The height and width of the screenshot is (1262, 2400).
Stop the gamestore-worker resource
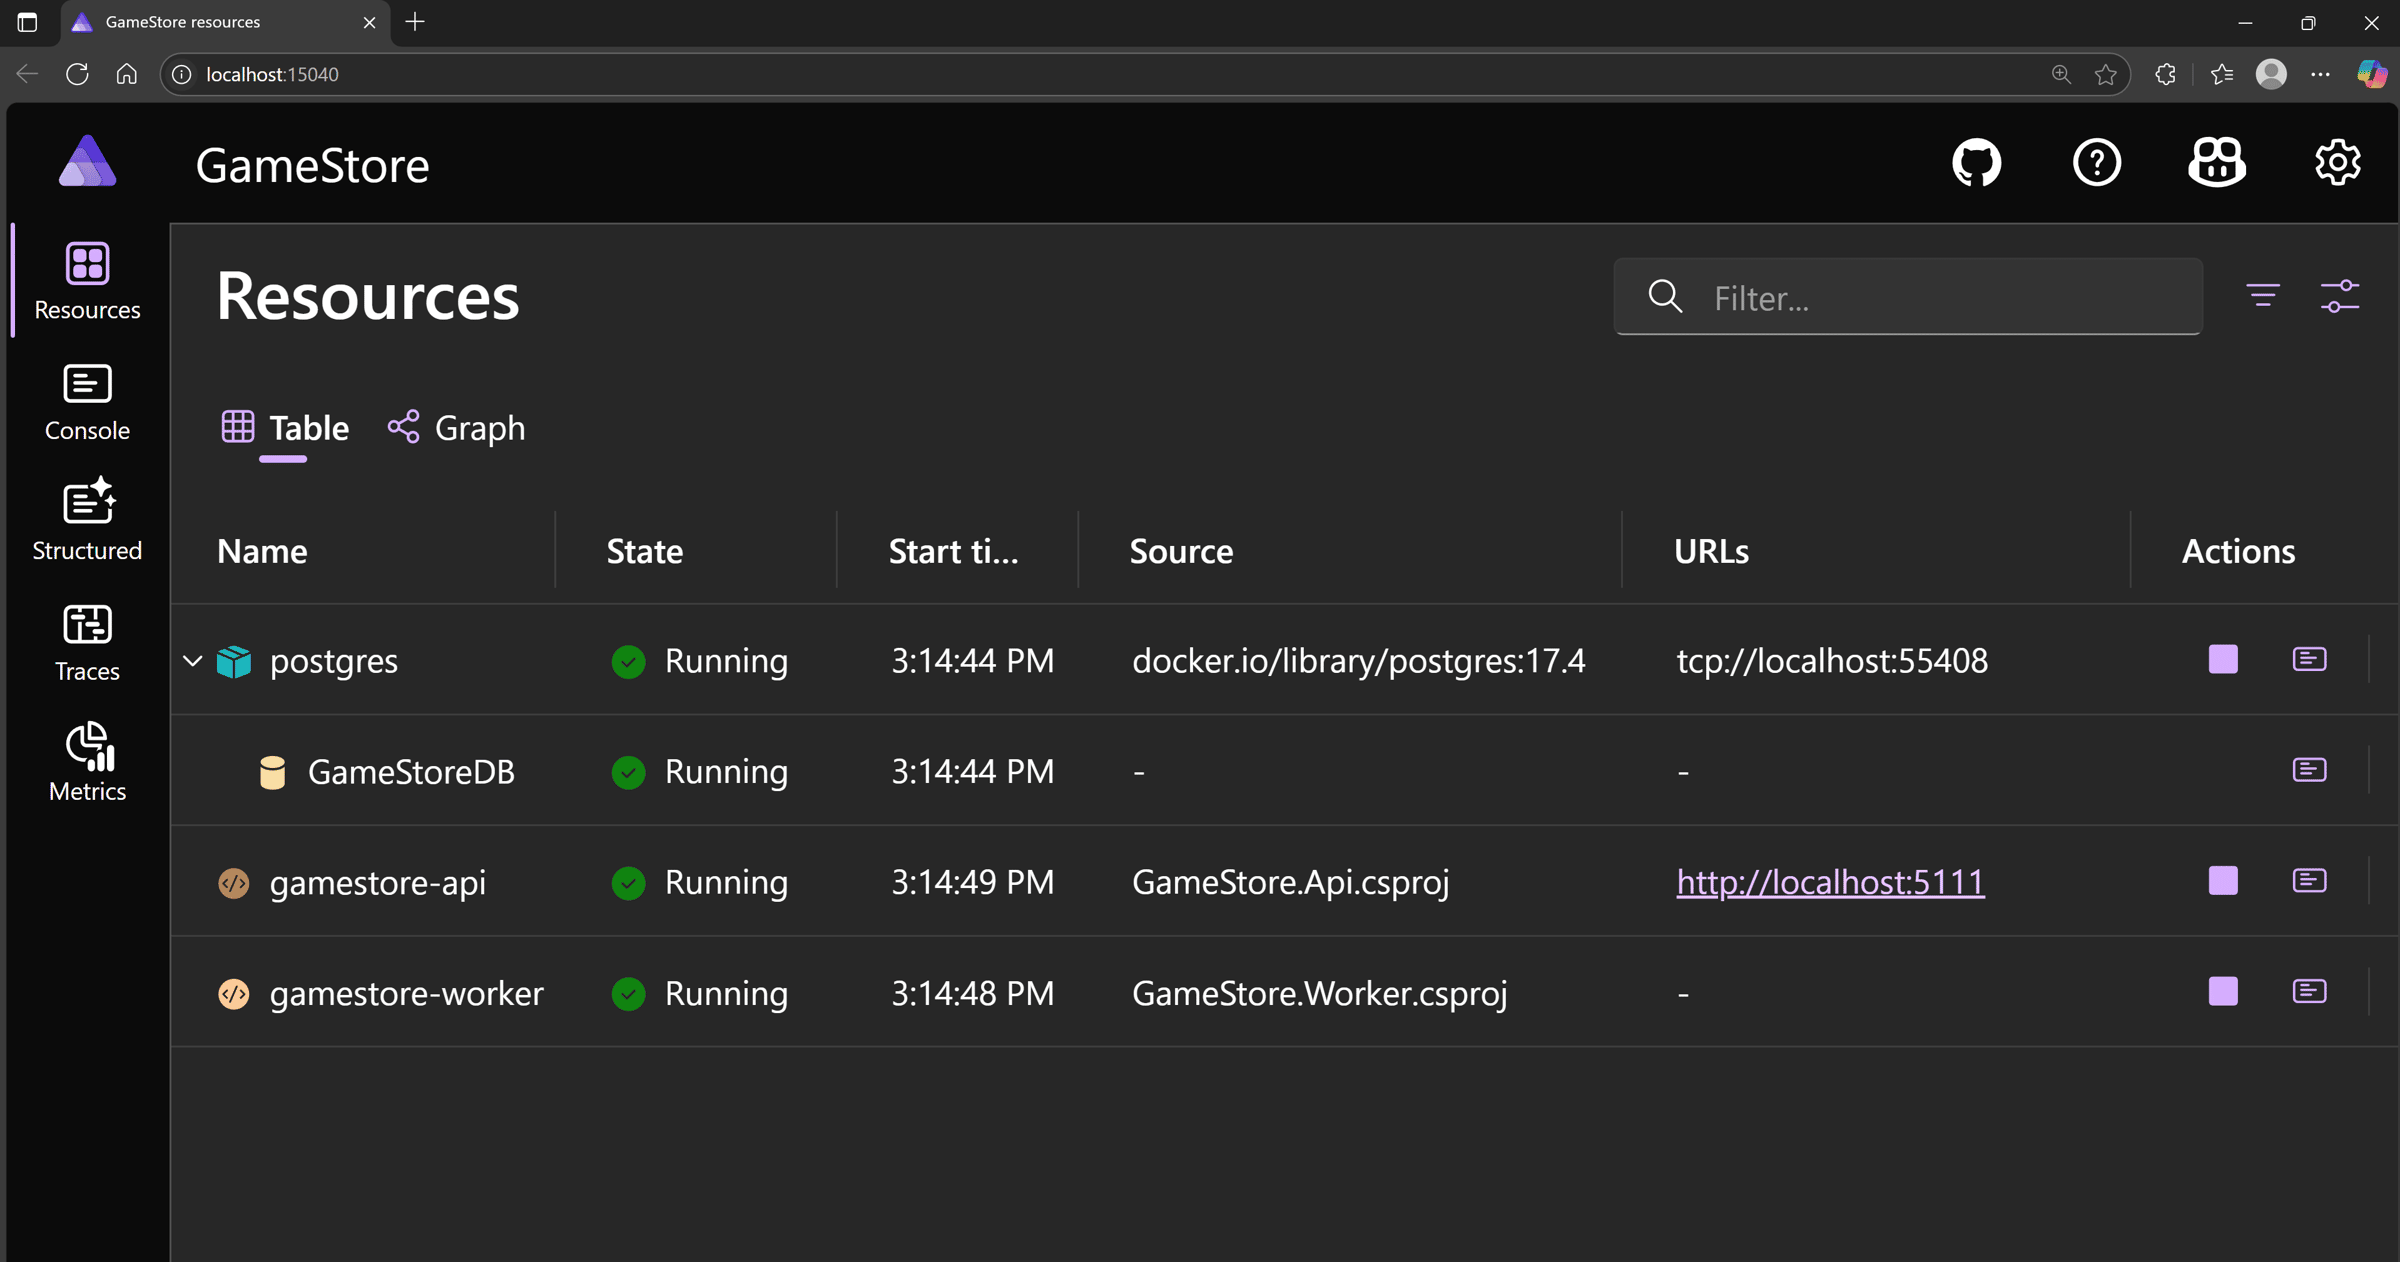coord(2223,992)
